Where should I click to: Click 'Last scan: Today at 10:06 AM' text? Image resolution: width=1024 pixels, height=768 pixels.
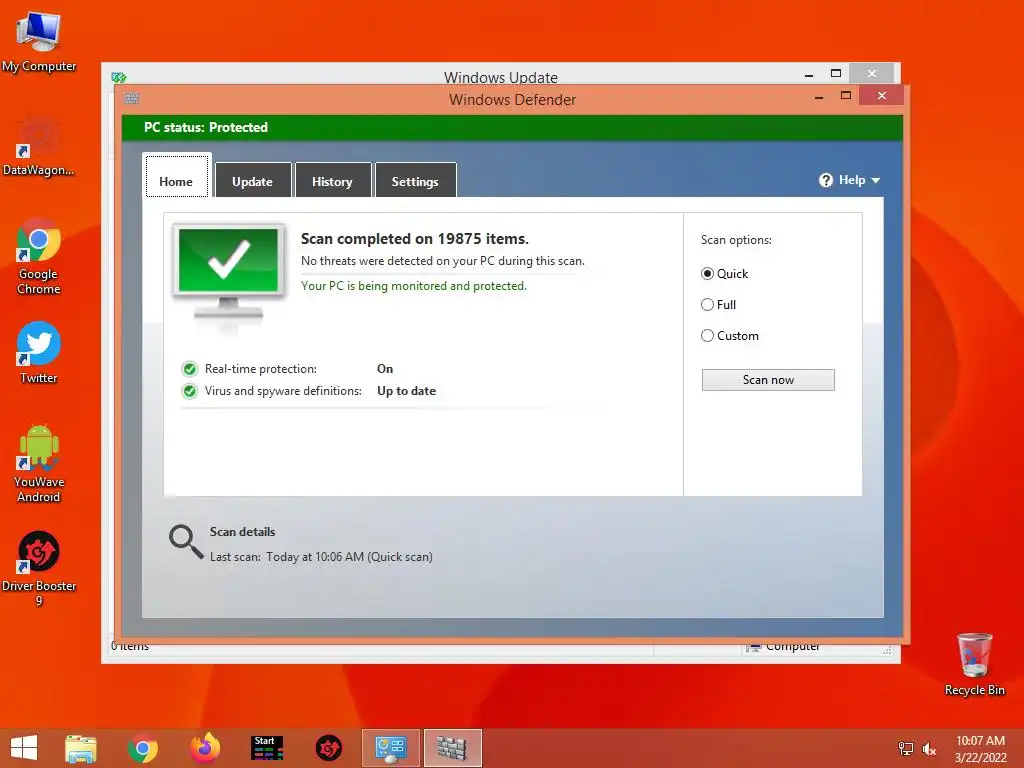pyautogui.click(x=321, y=557)
